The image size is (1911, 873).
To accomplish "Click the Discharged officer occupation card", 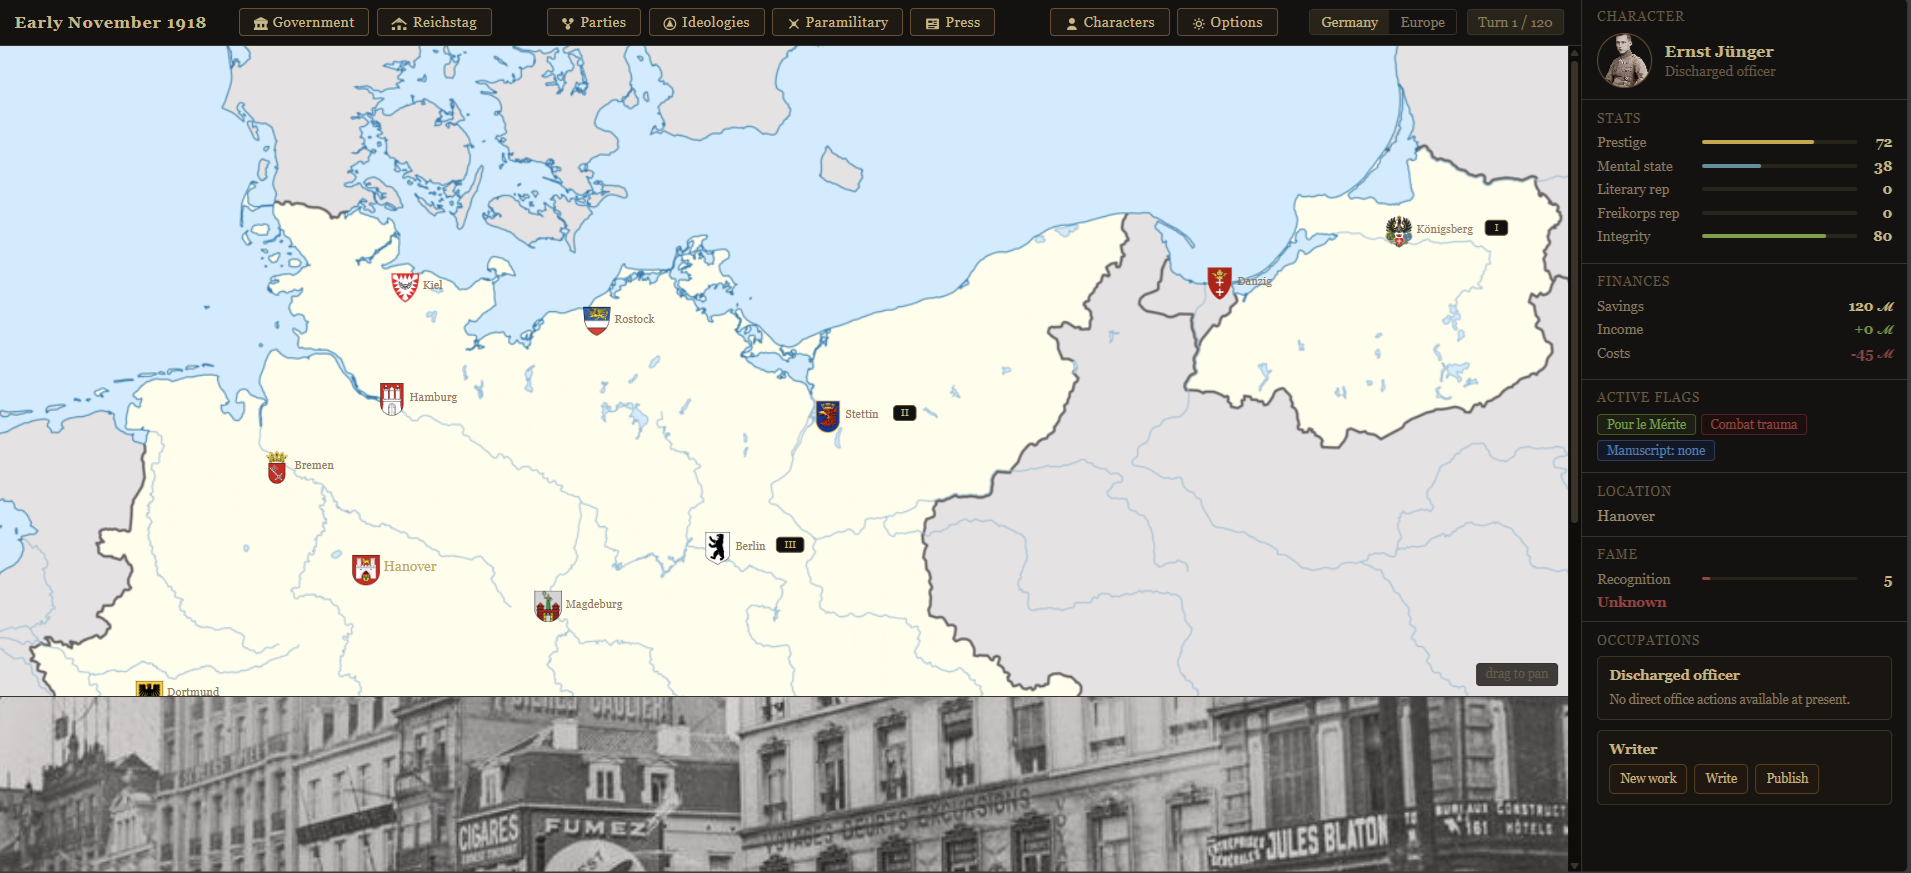I will 1744,688.
